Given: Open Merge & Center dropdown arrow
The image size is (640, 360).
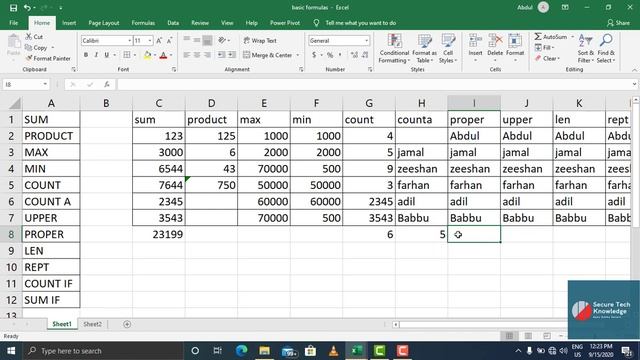Looking at the screenshot, I should (298, 55).
